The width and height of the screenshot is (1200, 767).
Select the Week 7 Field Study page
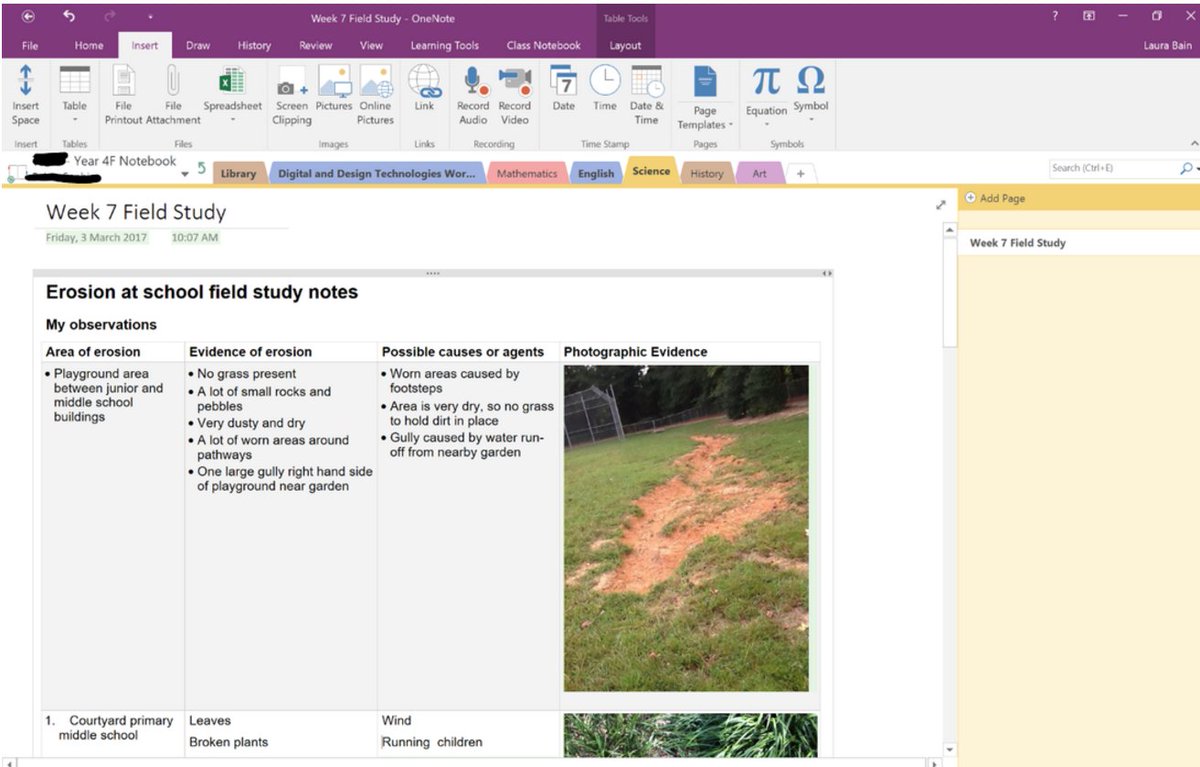click(1078, 243)
